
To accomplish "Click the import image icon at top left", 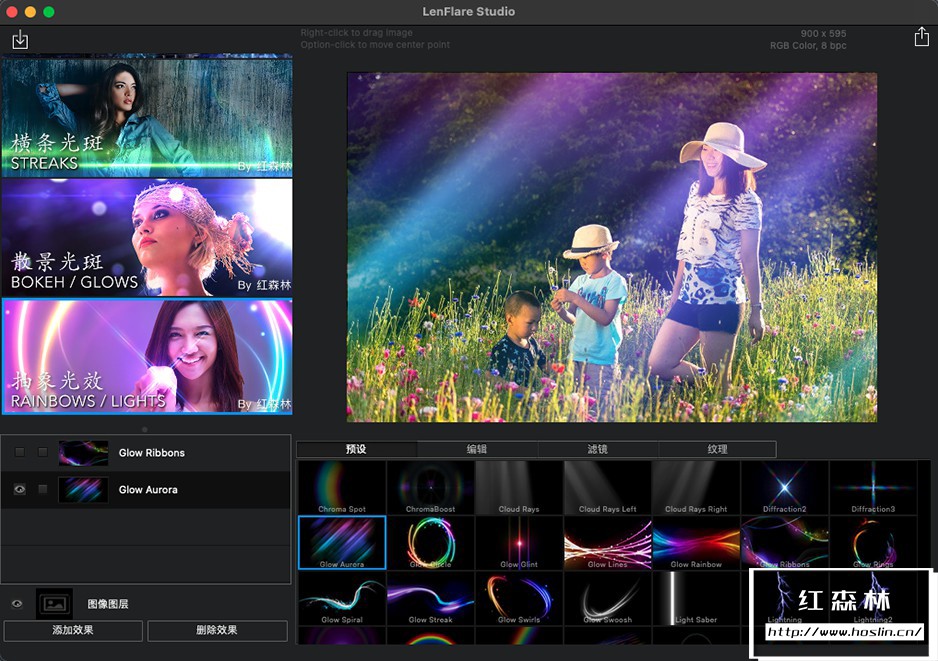I will click(x=20, y=40).
